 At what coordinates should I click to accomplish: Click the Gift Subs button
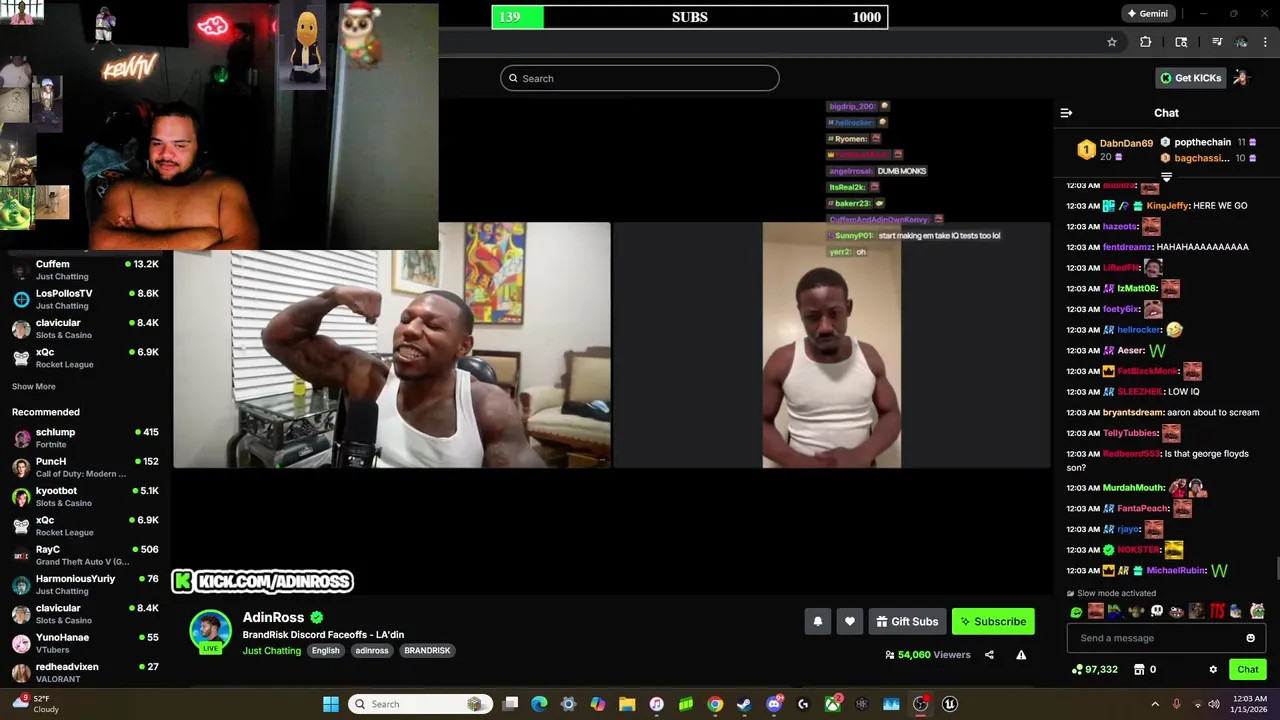[x=907, y=621]
